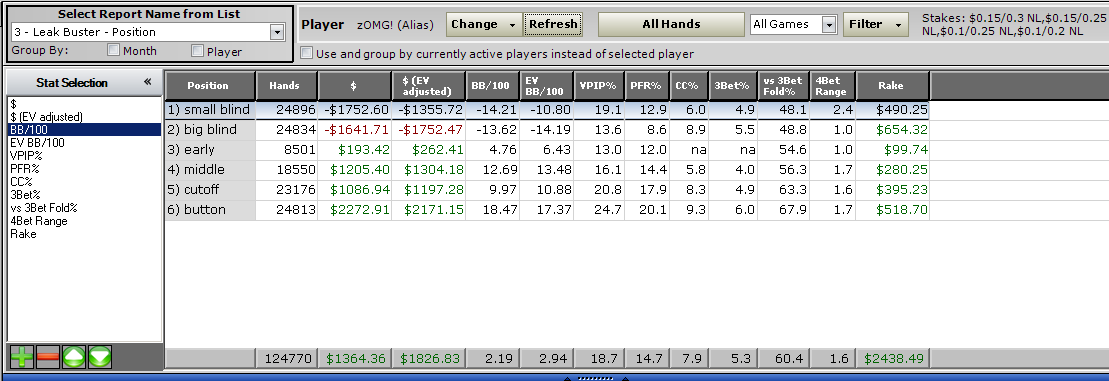Click the red minus remove stat icon
The height and width of the screenshot is (381, 1109).
point(48,357)
